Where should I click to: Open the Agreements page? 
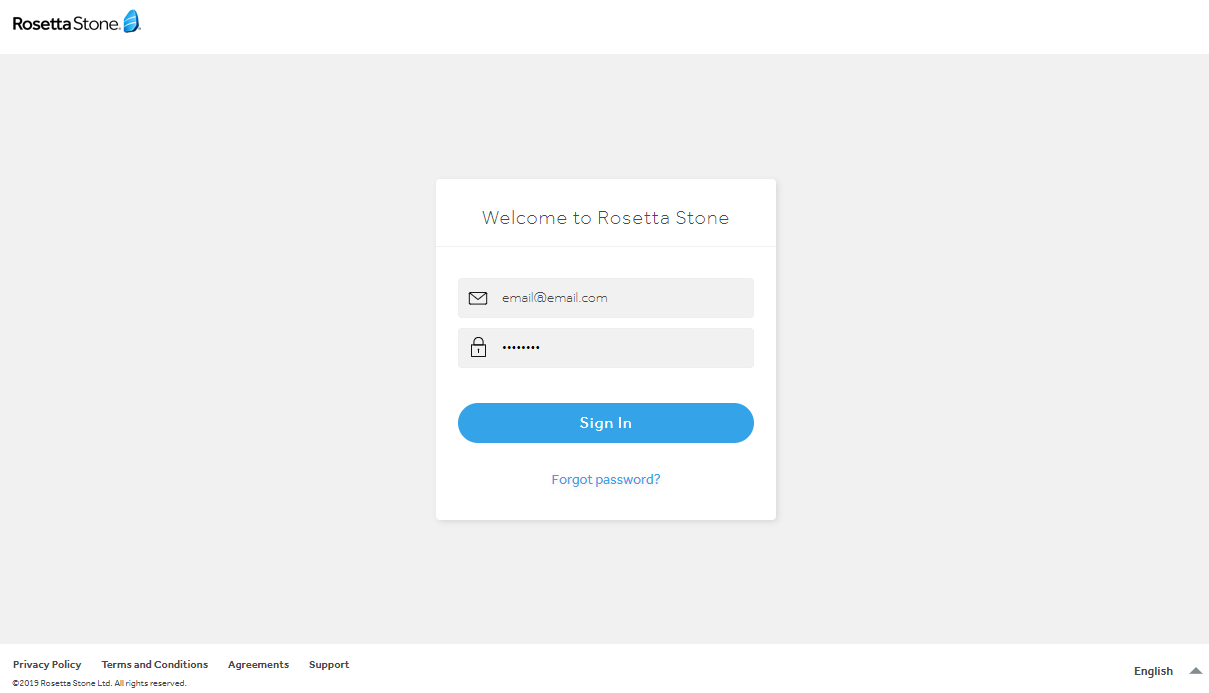point(258,664)
